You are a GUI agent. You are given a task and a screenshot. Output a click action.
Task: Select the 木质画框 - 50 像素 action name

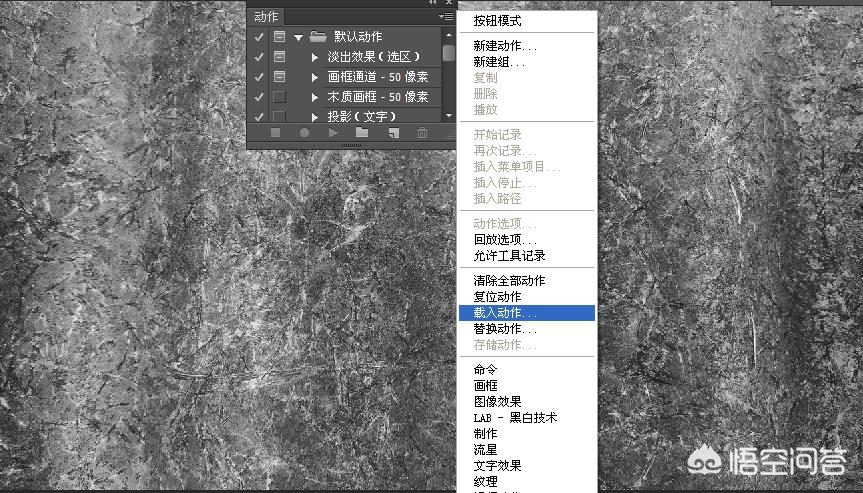click(x=378, y=97)
